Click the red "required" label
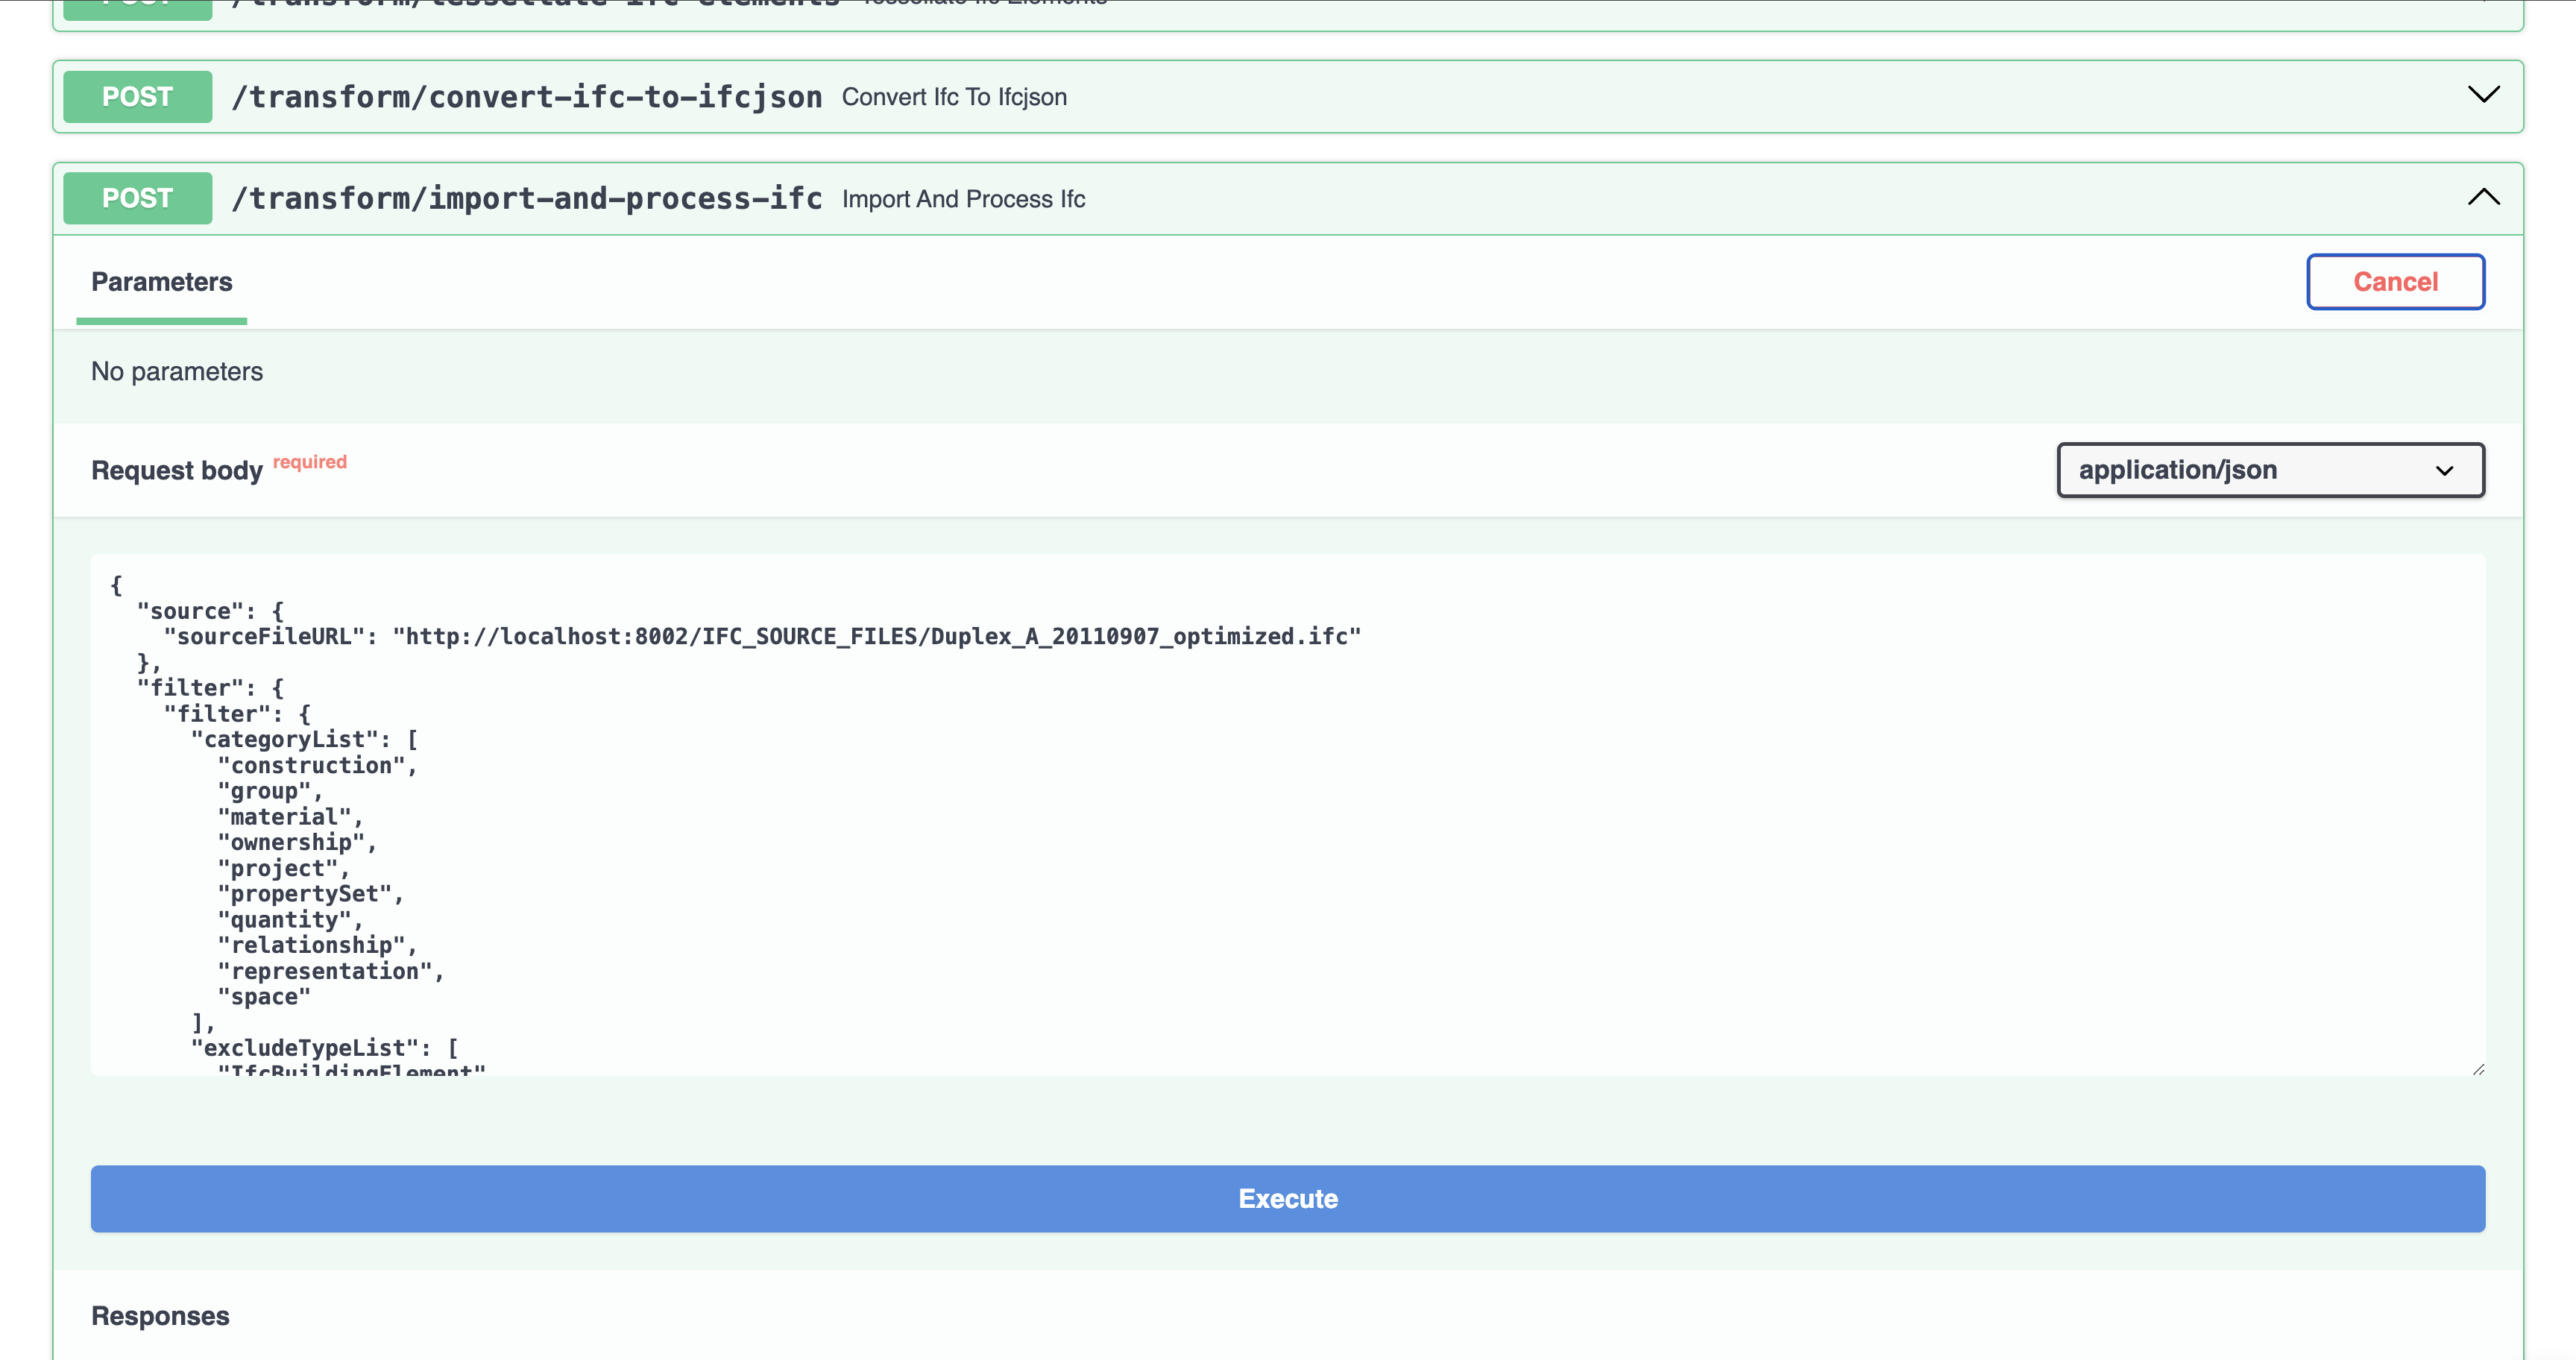 coord(310,462)
